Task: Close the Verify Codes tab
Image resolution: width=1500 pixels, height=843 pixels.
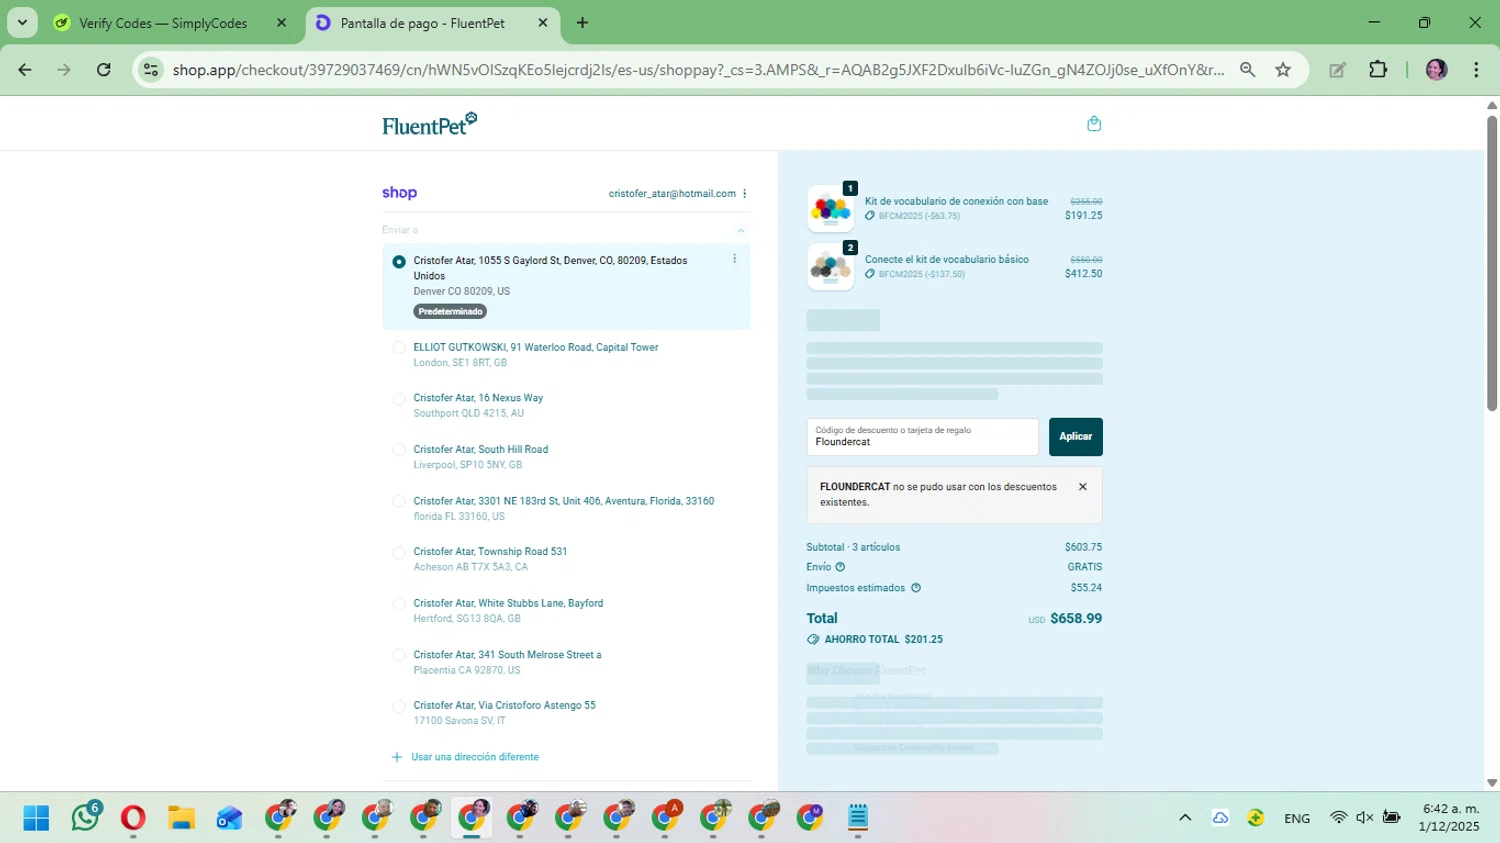Action: [x=281, y=23]
